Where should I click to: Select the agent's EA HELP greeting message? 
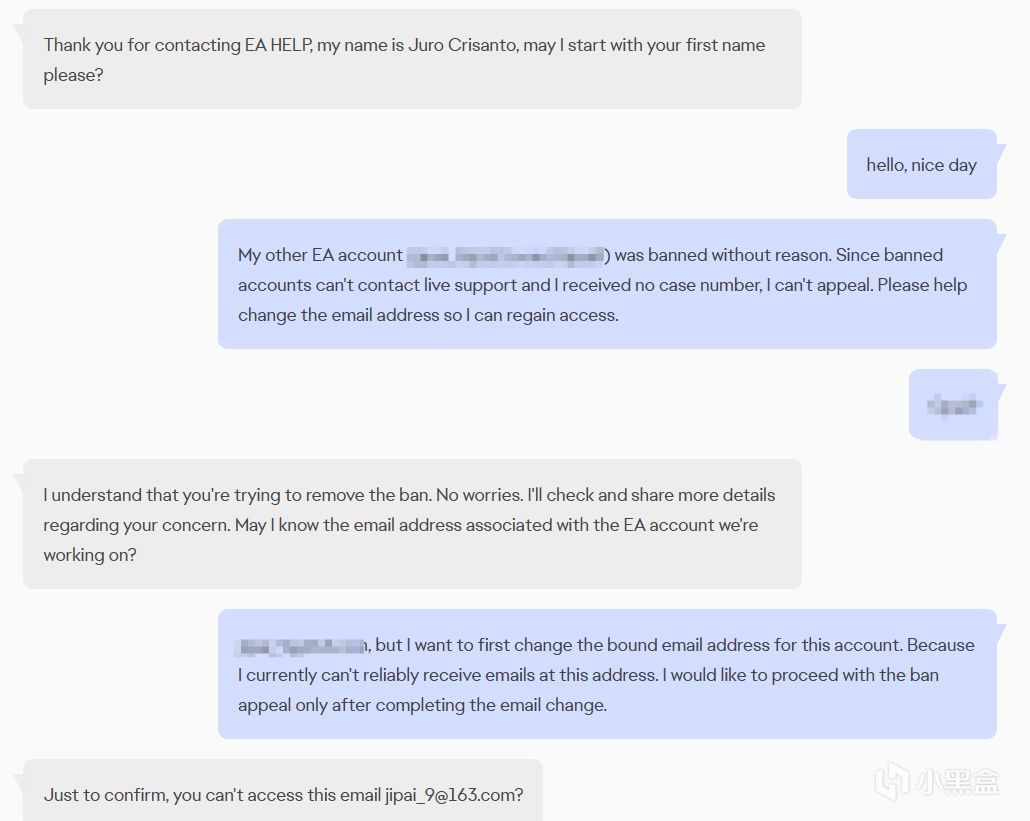click(411, 59)
